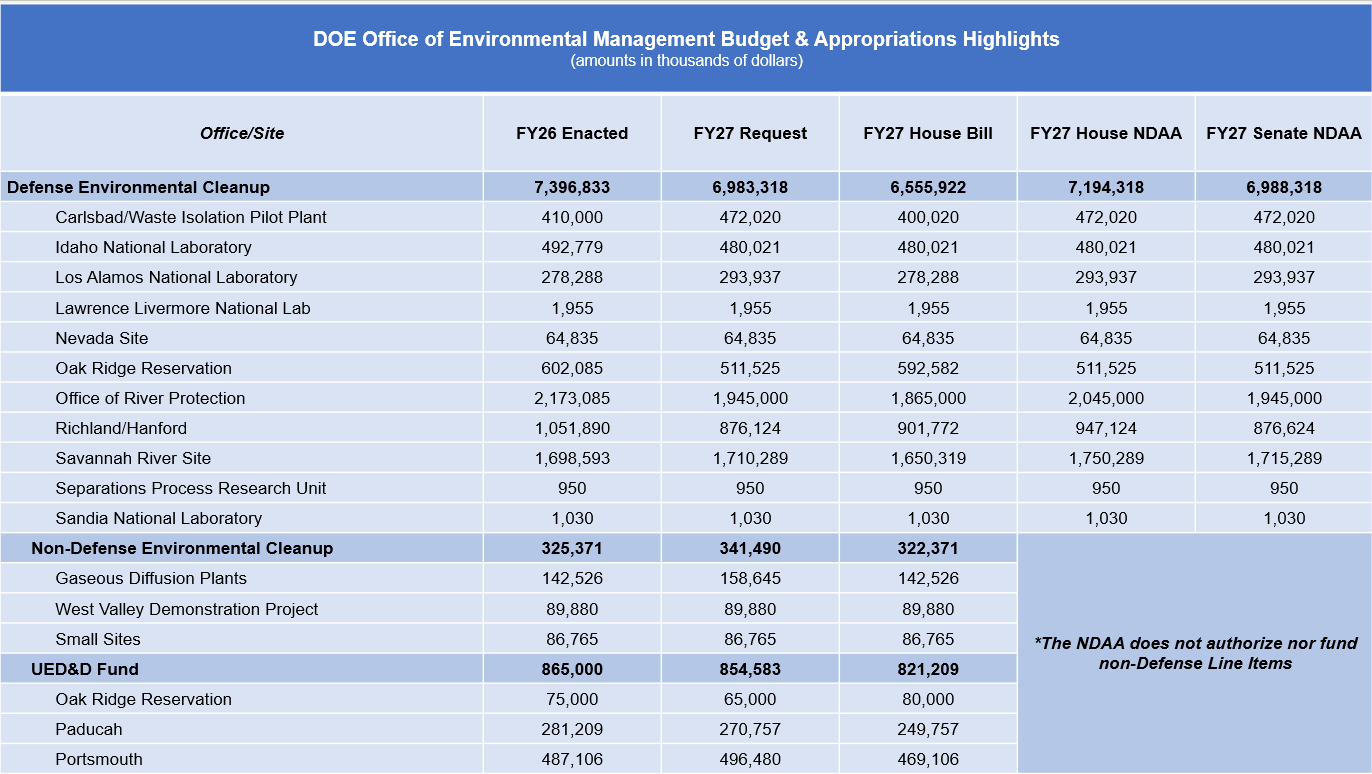Image resolution: width=1372 pixels, height=774 pixels.
Task: Click the 'UED&D Fund' section header
Action: point(85,669)
